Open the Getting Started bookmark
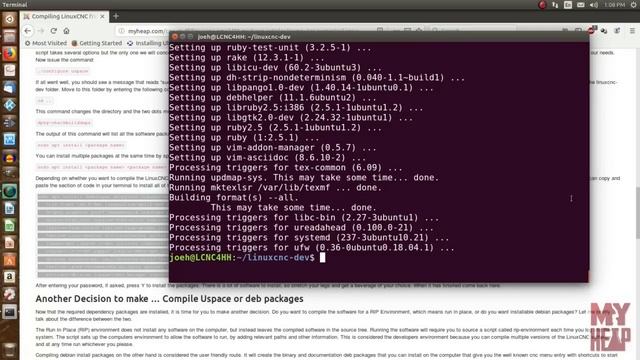The image size is (640, 360). pos(97,43)
